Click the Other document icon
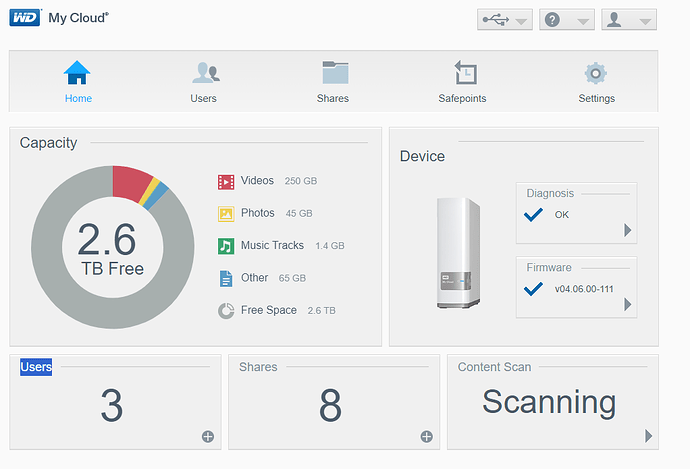Screen dimensions: 690x469 (226, 278)
